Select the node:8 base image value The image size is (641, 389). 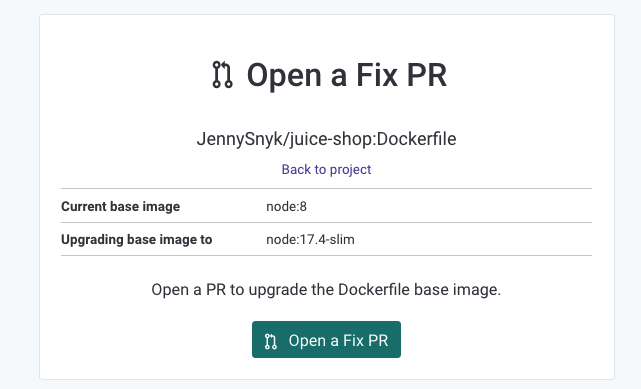coord(286,206)
